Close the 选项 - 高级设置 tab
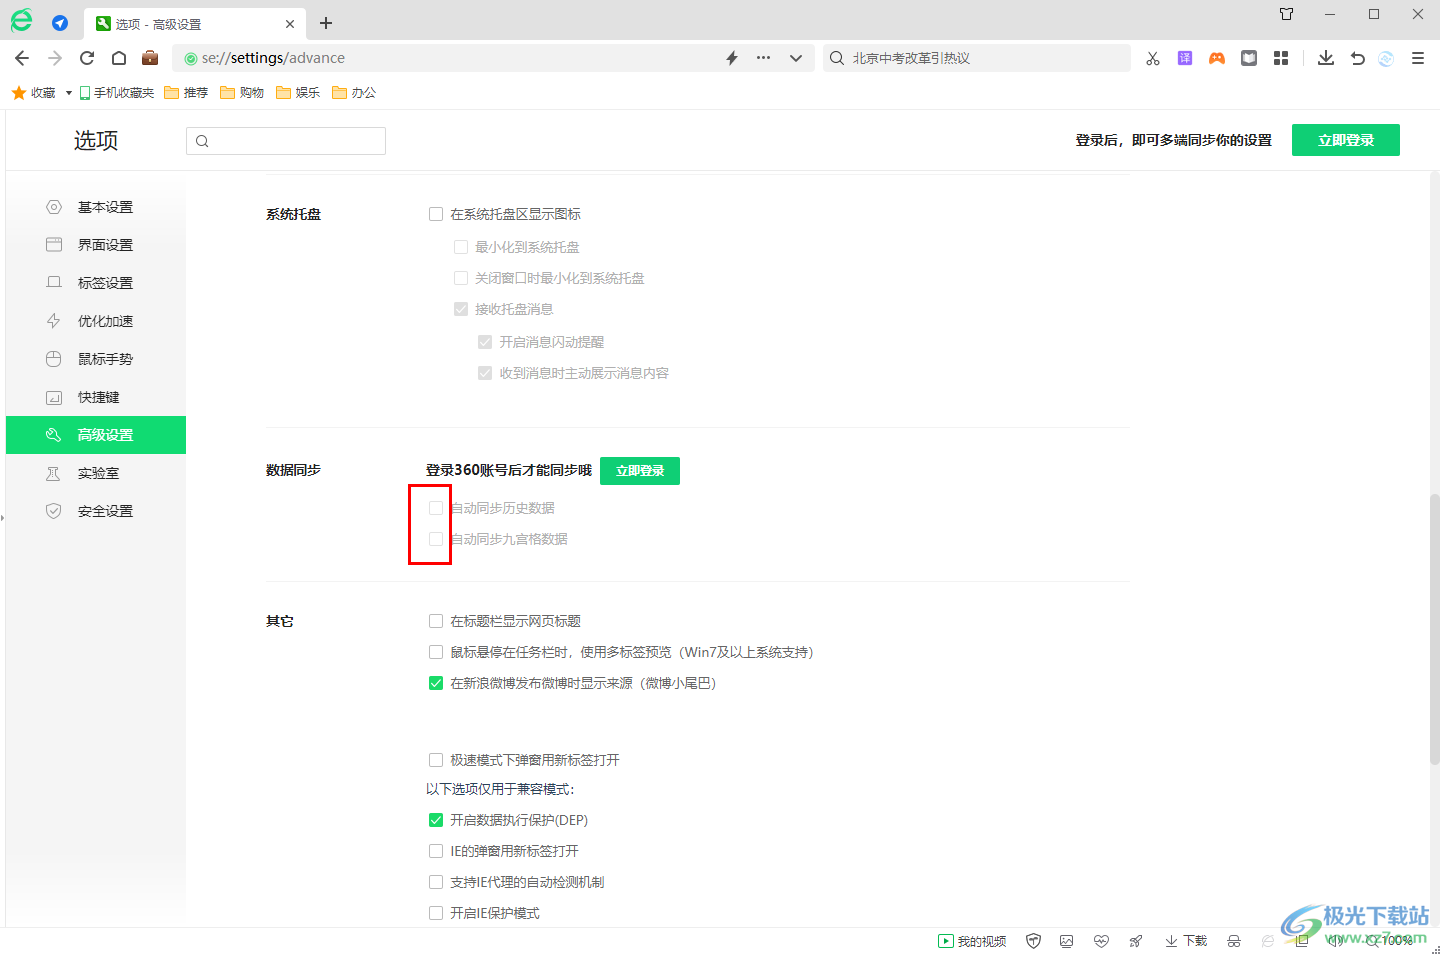 290,24
